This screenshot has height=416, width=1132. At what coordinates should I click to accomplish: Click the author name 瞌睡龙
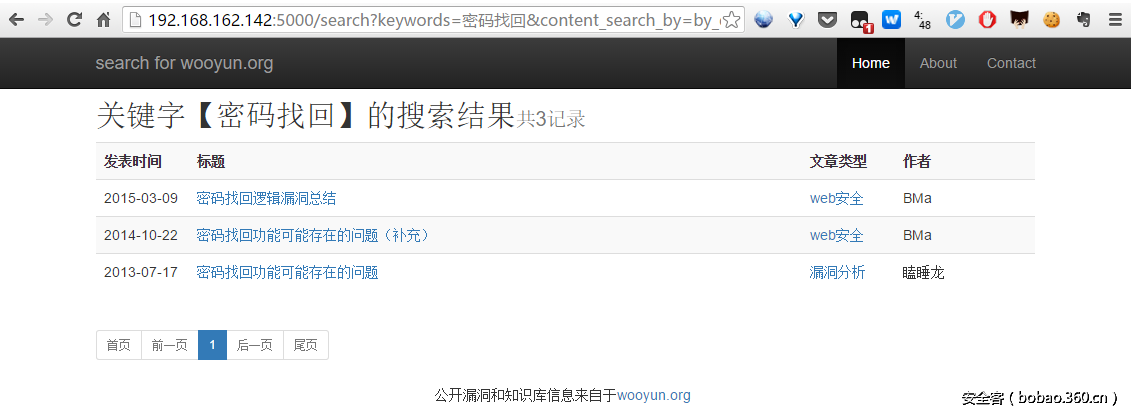click(923, 272)
